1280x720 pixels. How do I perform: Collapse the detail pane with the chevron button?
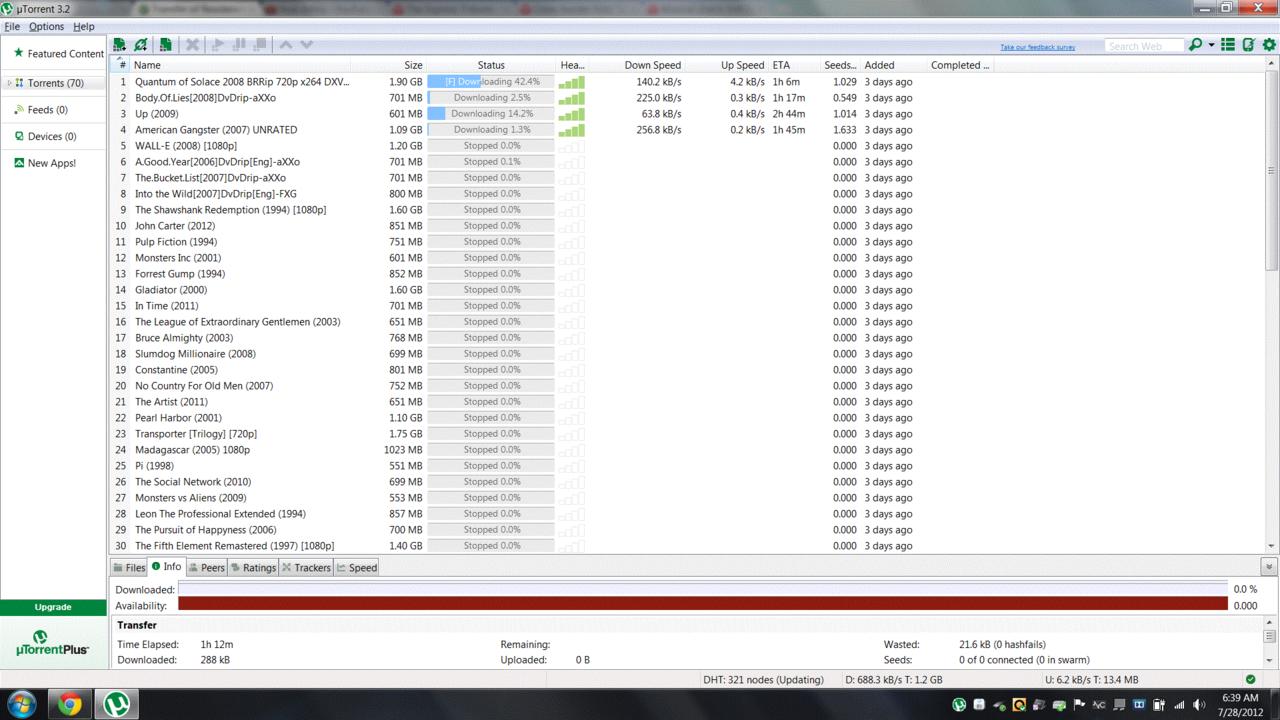pos(1269,567)
